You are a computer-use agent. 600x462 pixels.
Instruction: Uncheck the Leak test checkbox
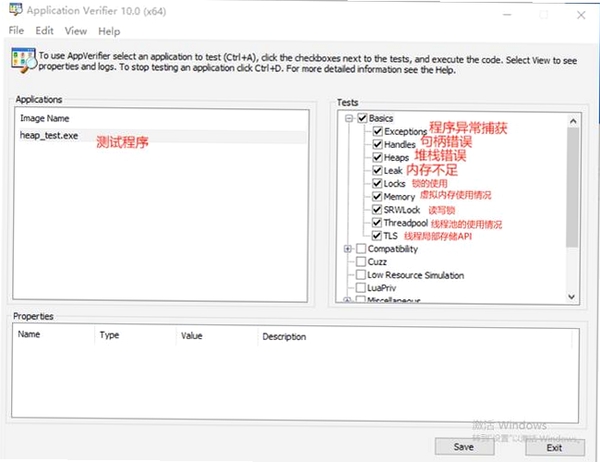[377, 170]
